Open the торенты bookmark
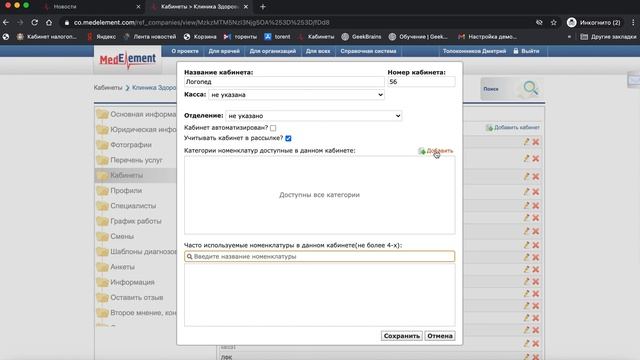 (240, 37)
